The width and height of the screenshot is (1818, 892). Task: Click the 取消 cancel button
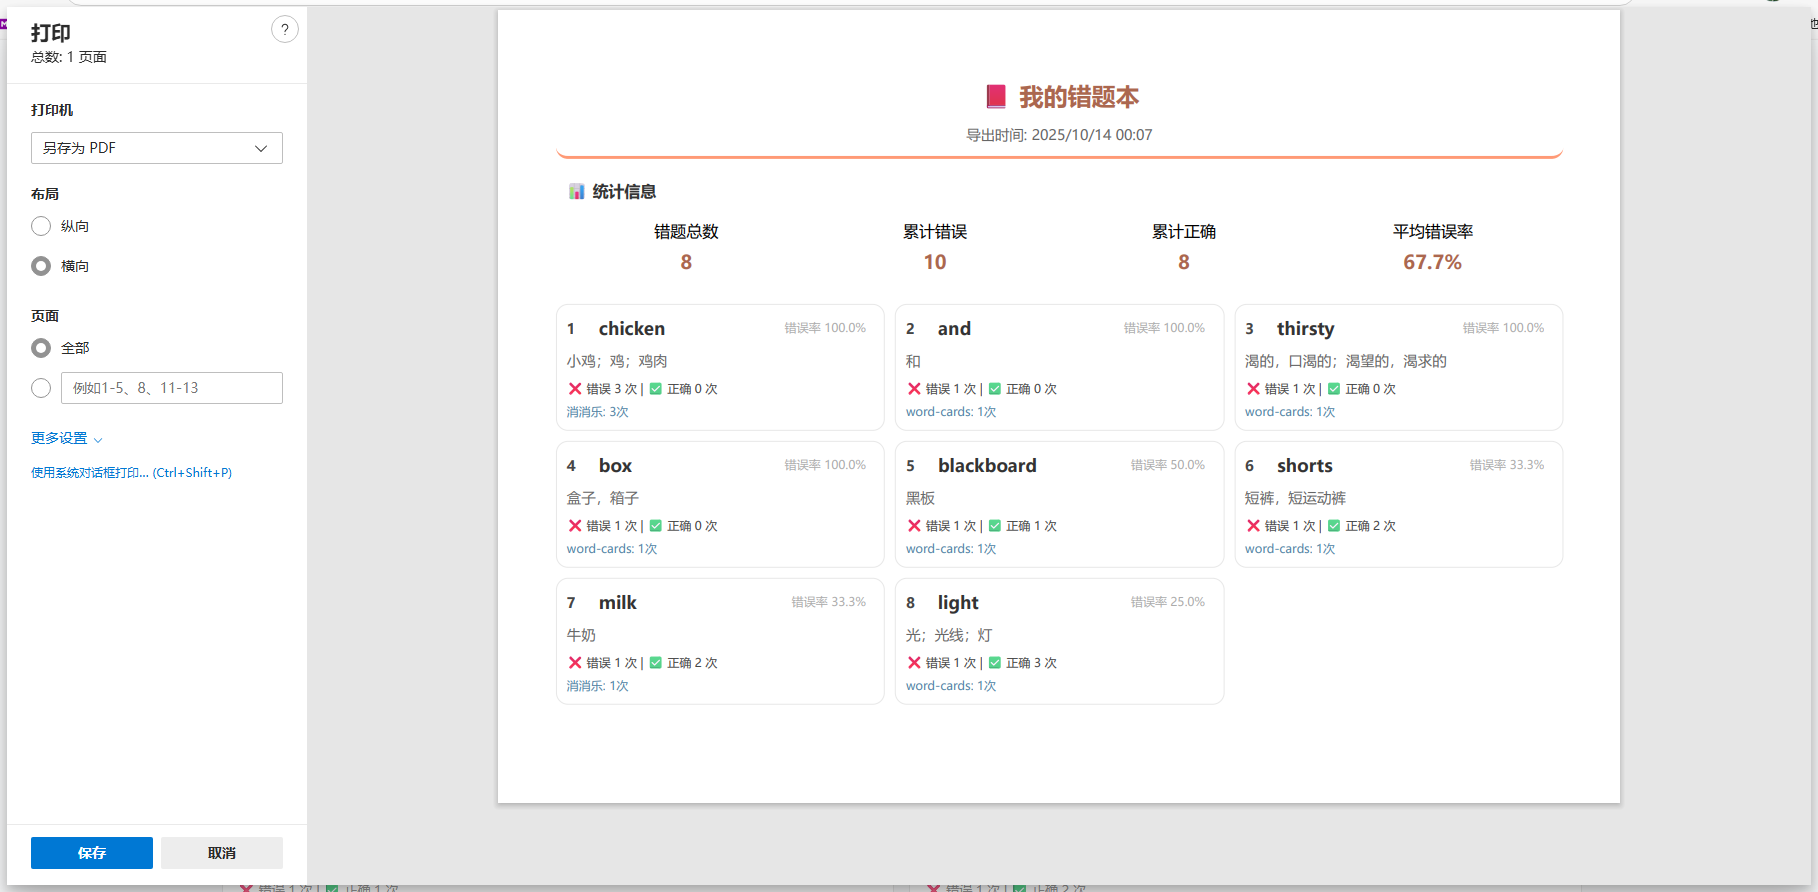click(x=222, y=853)
